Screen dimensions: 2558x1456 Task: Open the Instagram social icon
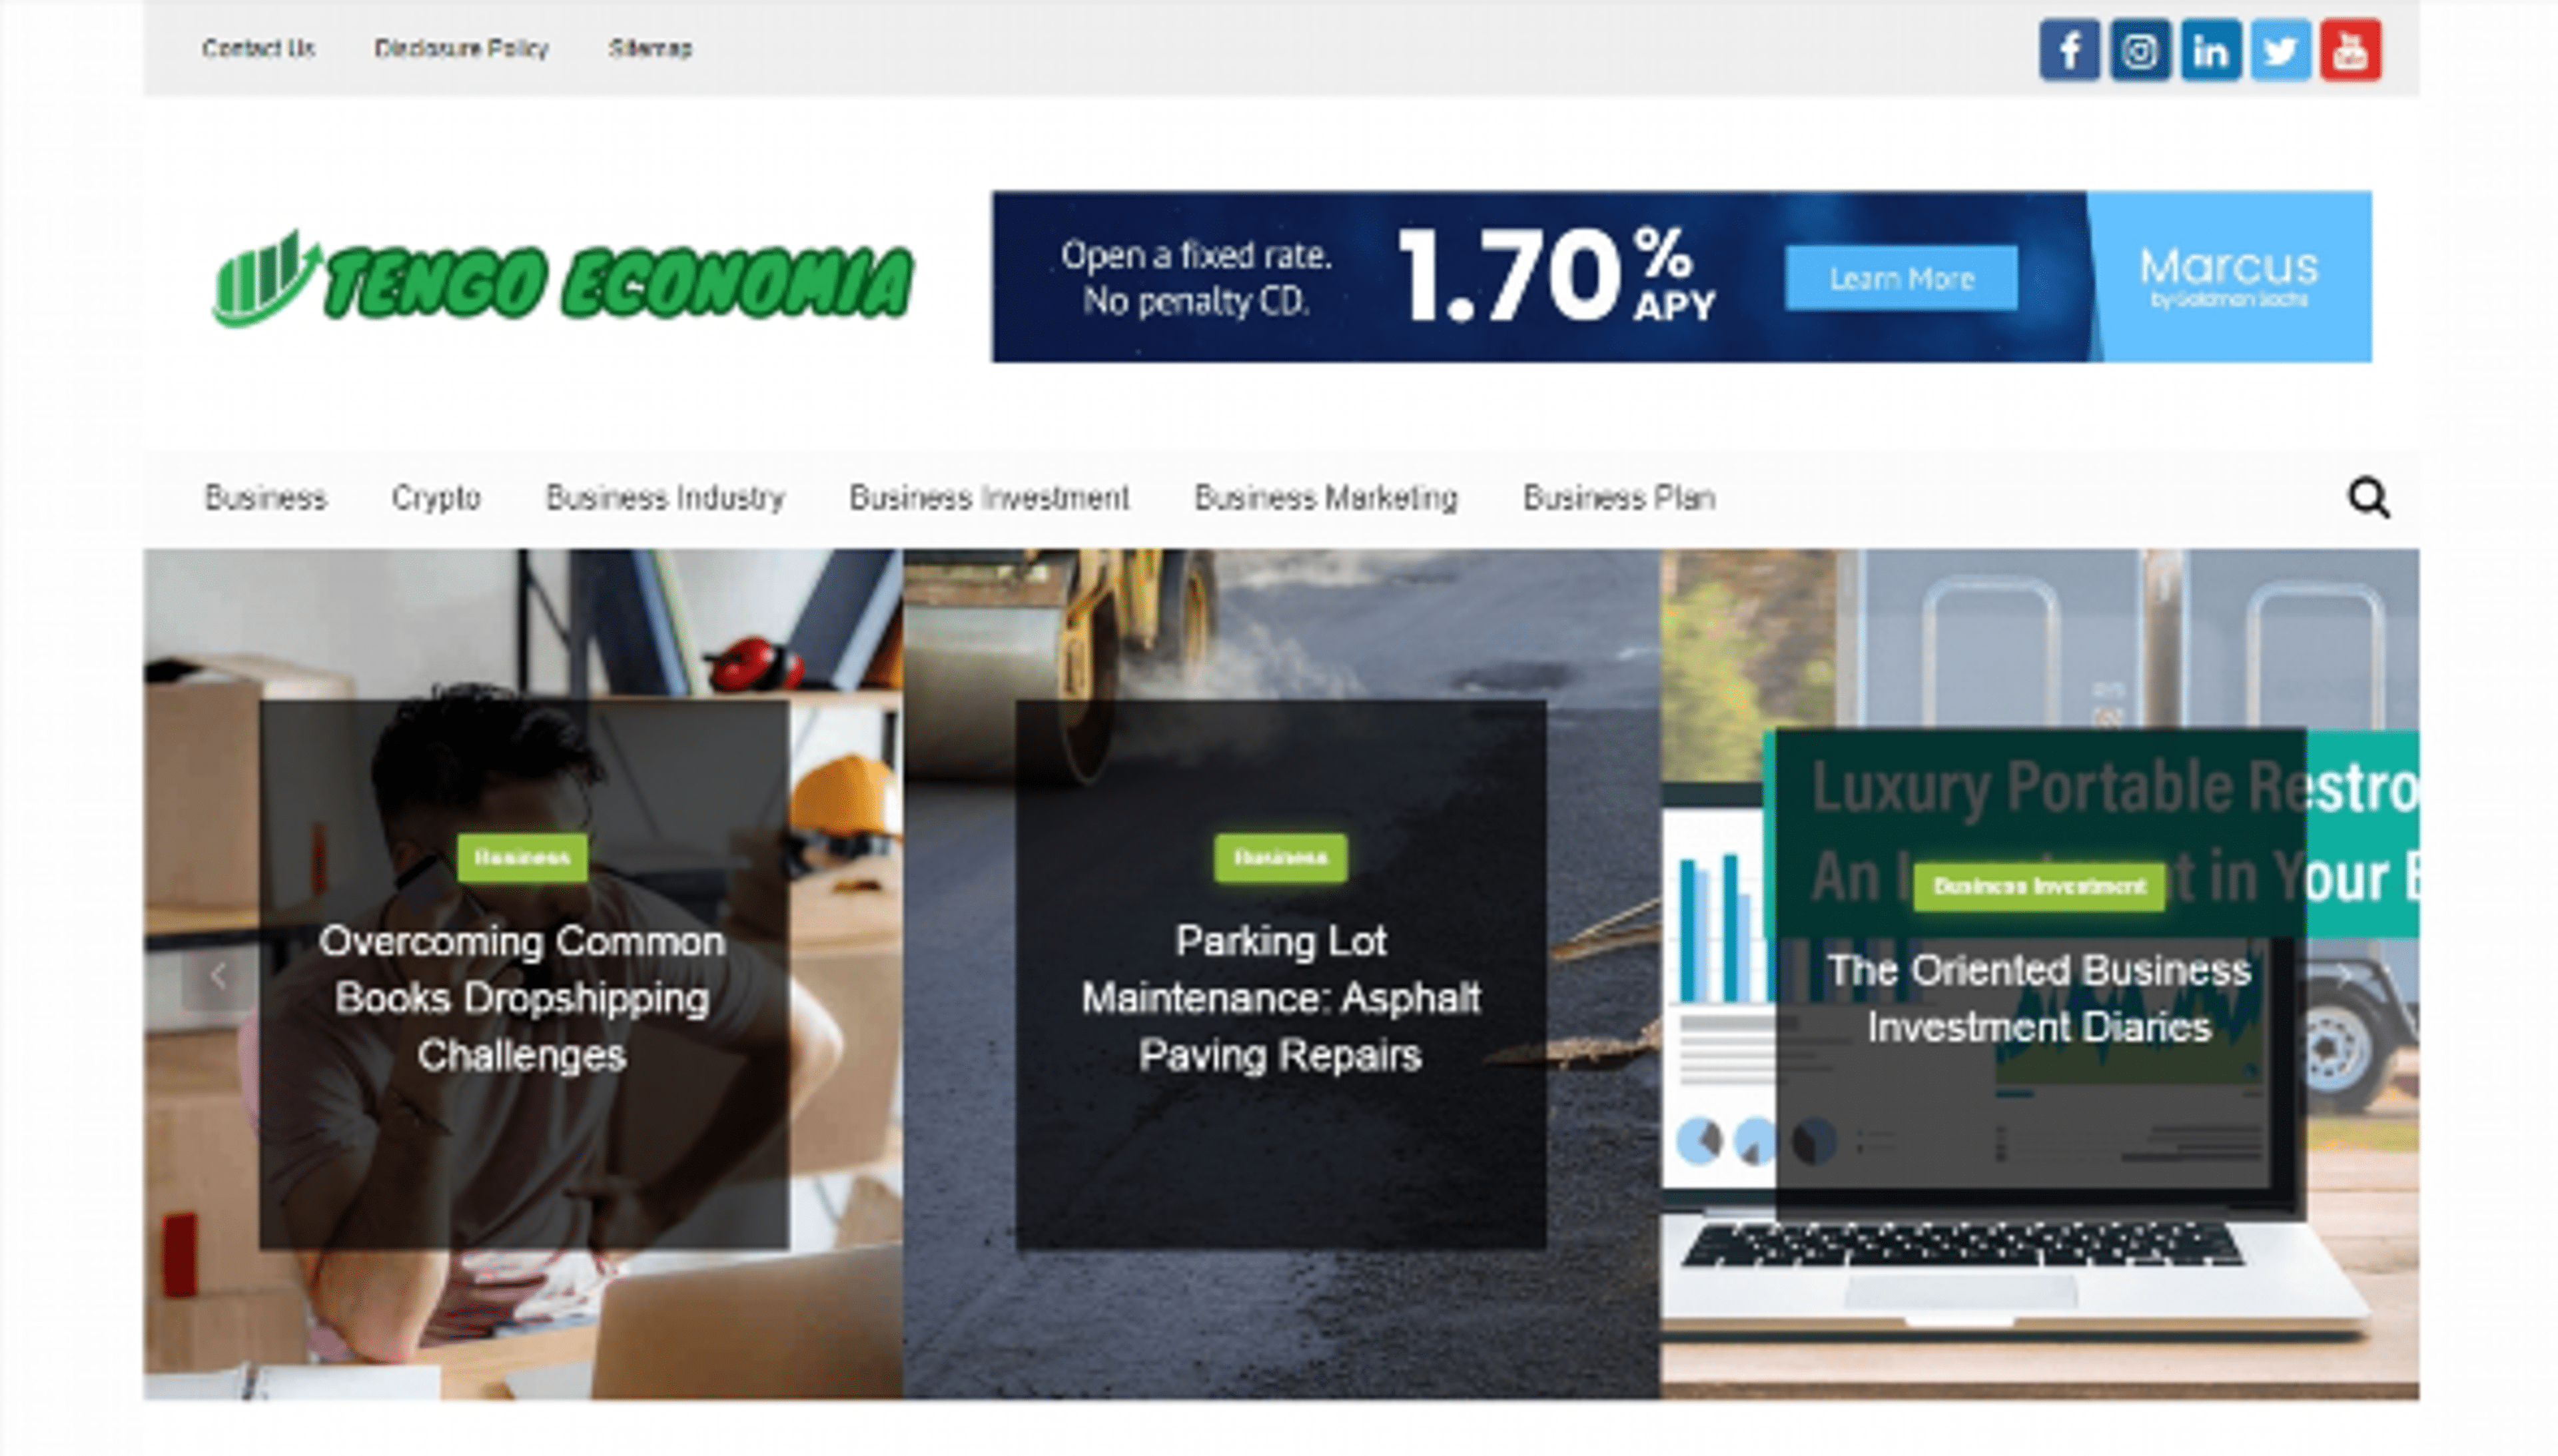point(2139,49)
